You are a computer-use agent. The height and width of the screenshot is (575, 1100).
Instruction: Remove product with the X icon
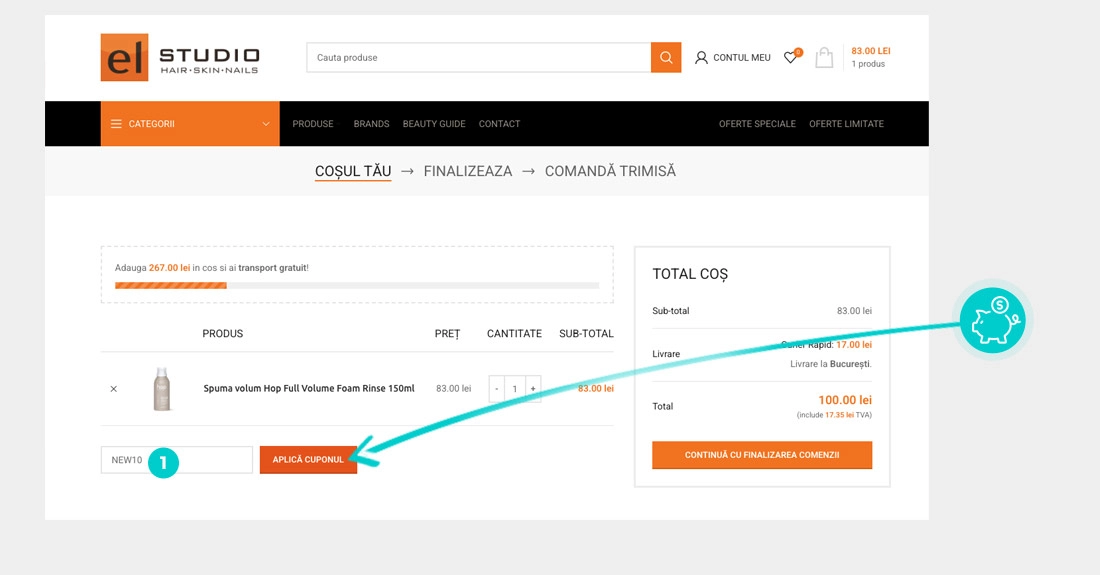pos(113,389)
